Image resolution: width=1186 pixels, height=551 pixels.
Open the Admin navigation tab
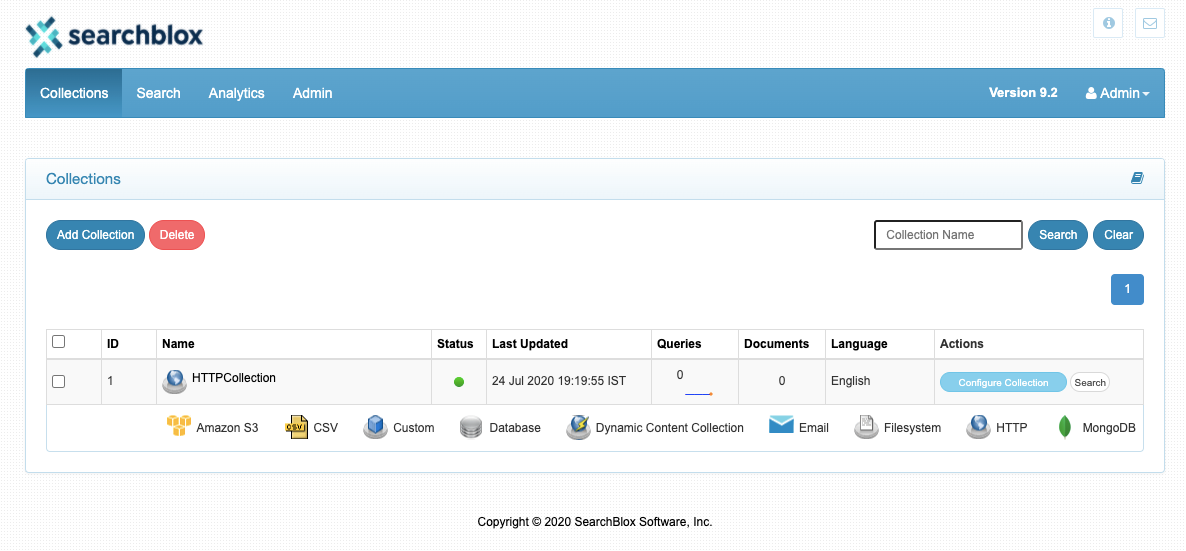[312, 93]
